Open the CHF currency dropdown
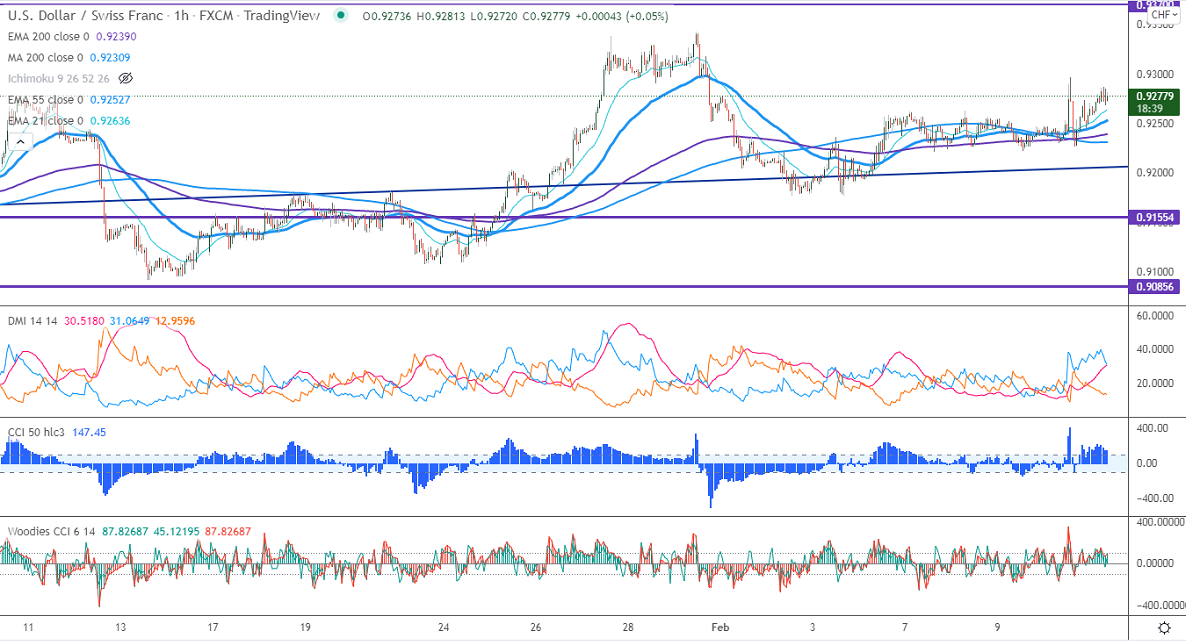1186x642 pixels. click(x=1162, y=15)
